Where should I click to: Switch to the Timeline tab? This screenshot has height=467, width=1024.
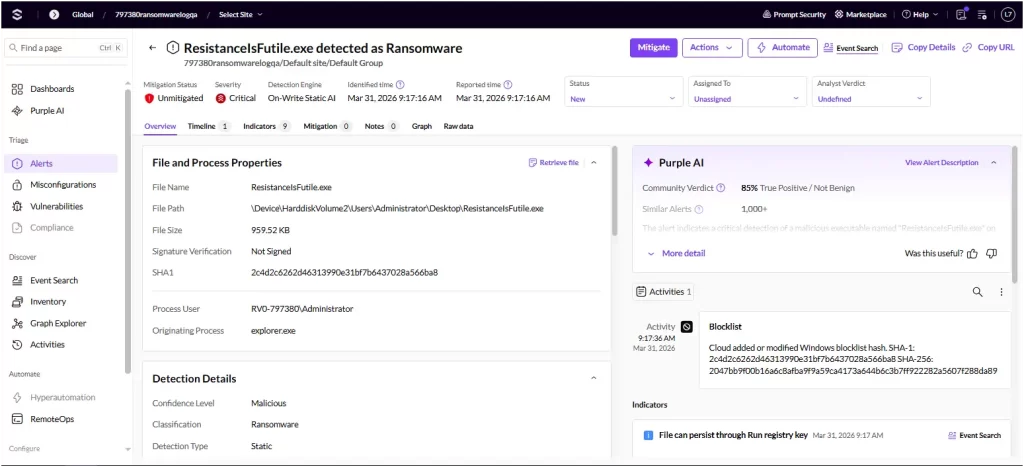point(209,126)
